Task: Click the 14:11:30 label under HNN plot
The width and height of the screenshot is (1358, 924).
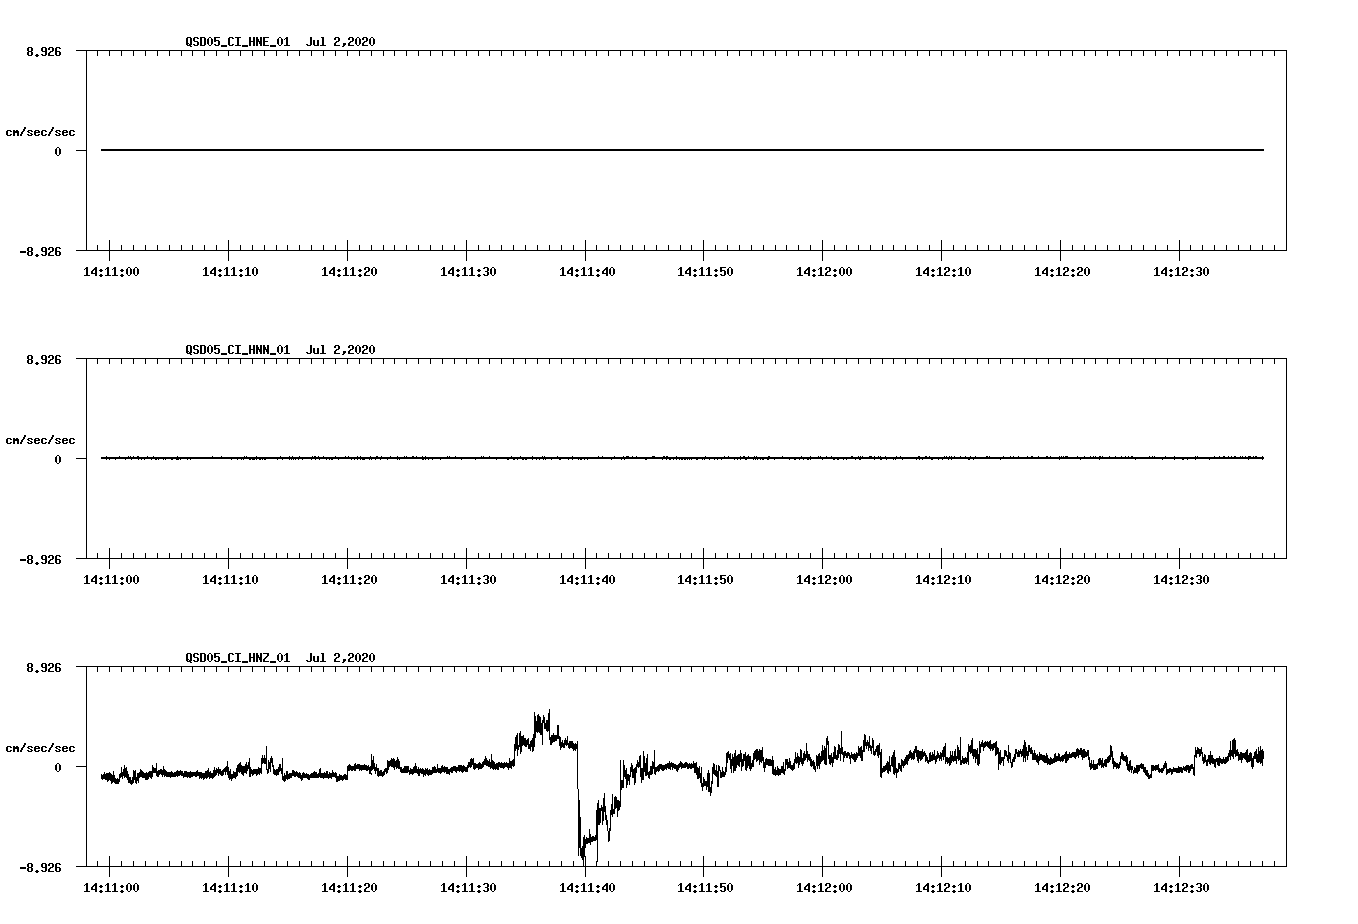Action: (467, 580)
